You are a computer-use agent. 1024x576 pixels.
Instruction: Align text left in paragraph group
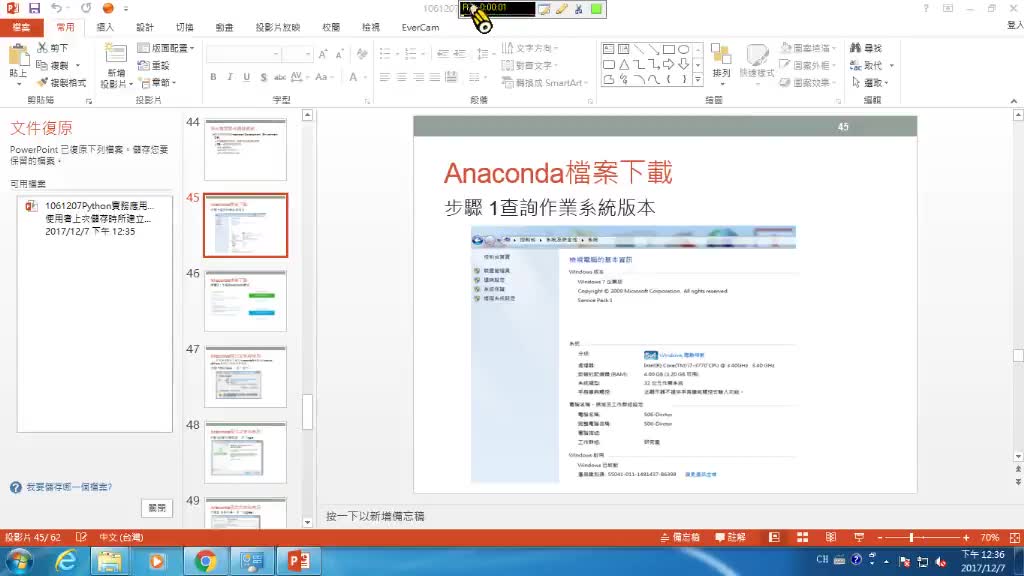pyautogui.click(x=385, y=77)
